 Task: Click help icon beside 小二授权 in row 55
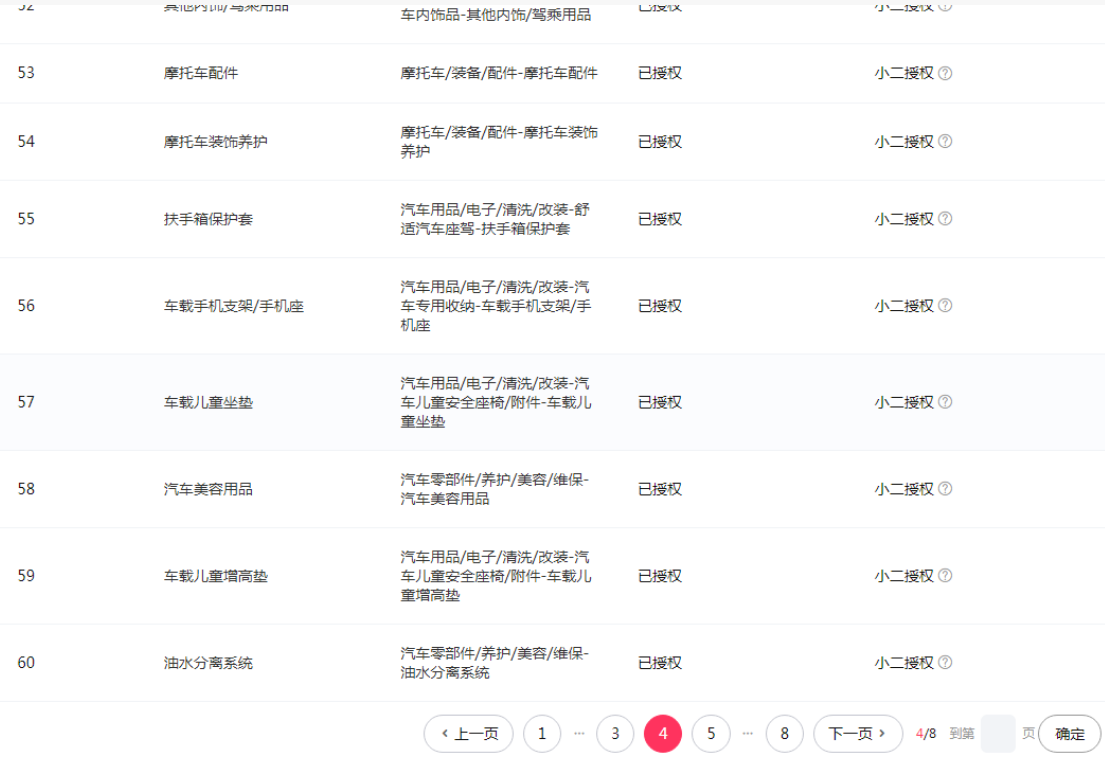click(x=945, y=219)
